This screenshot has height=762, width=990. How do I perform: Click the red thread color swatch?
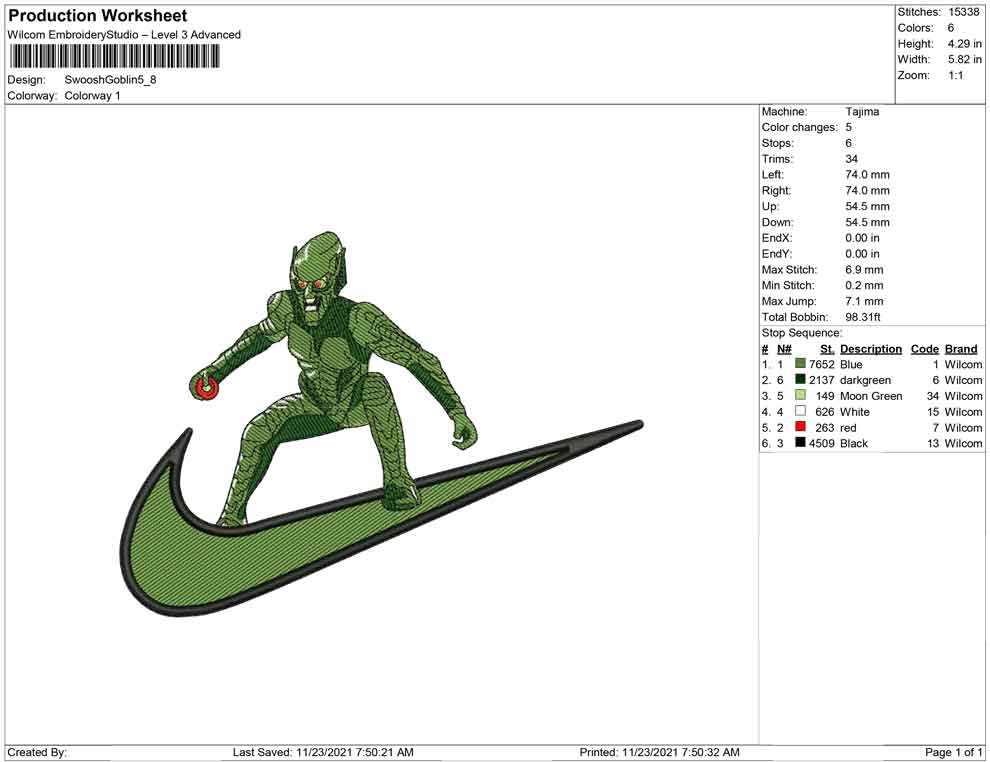[x=801, y=427]
